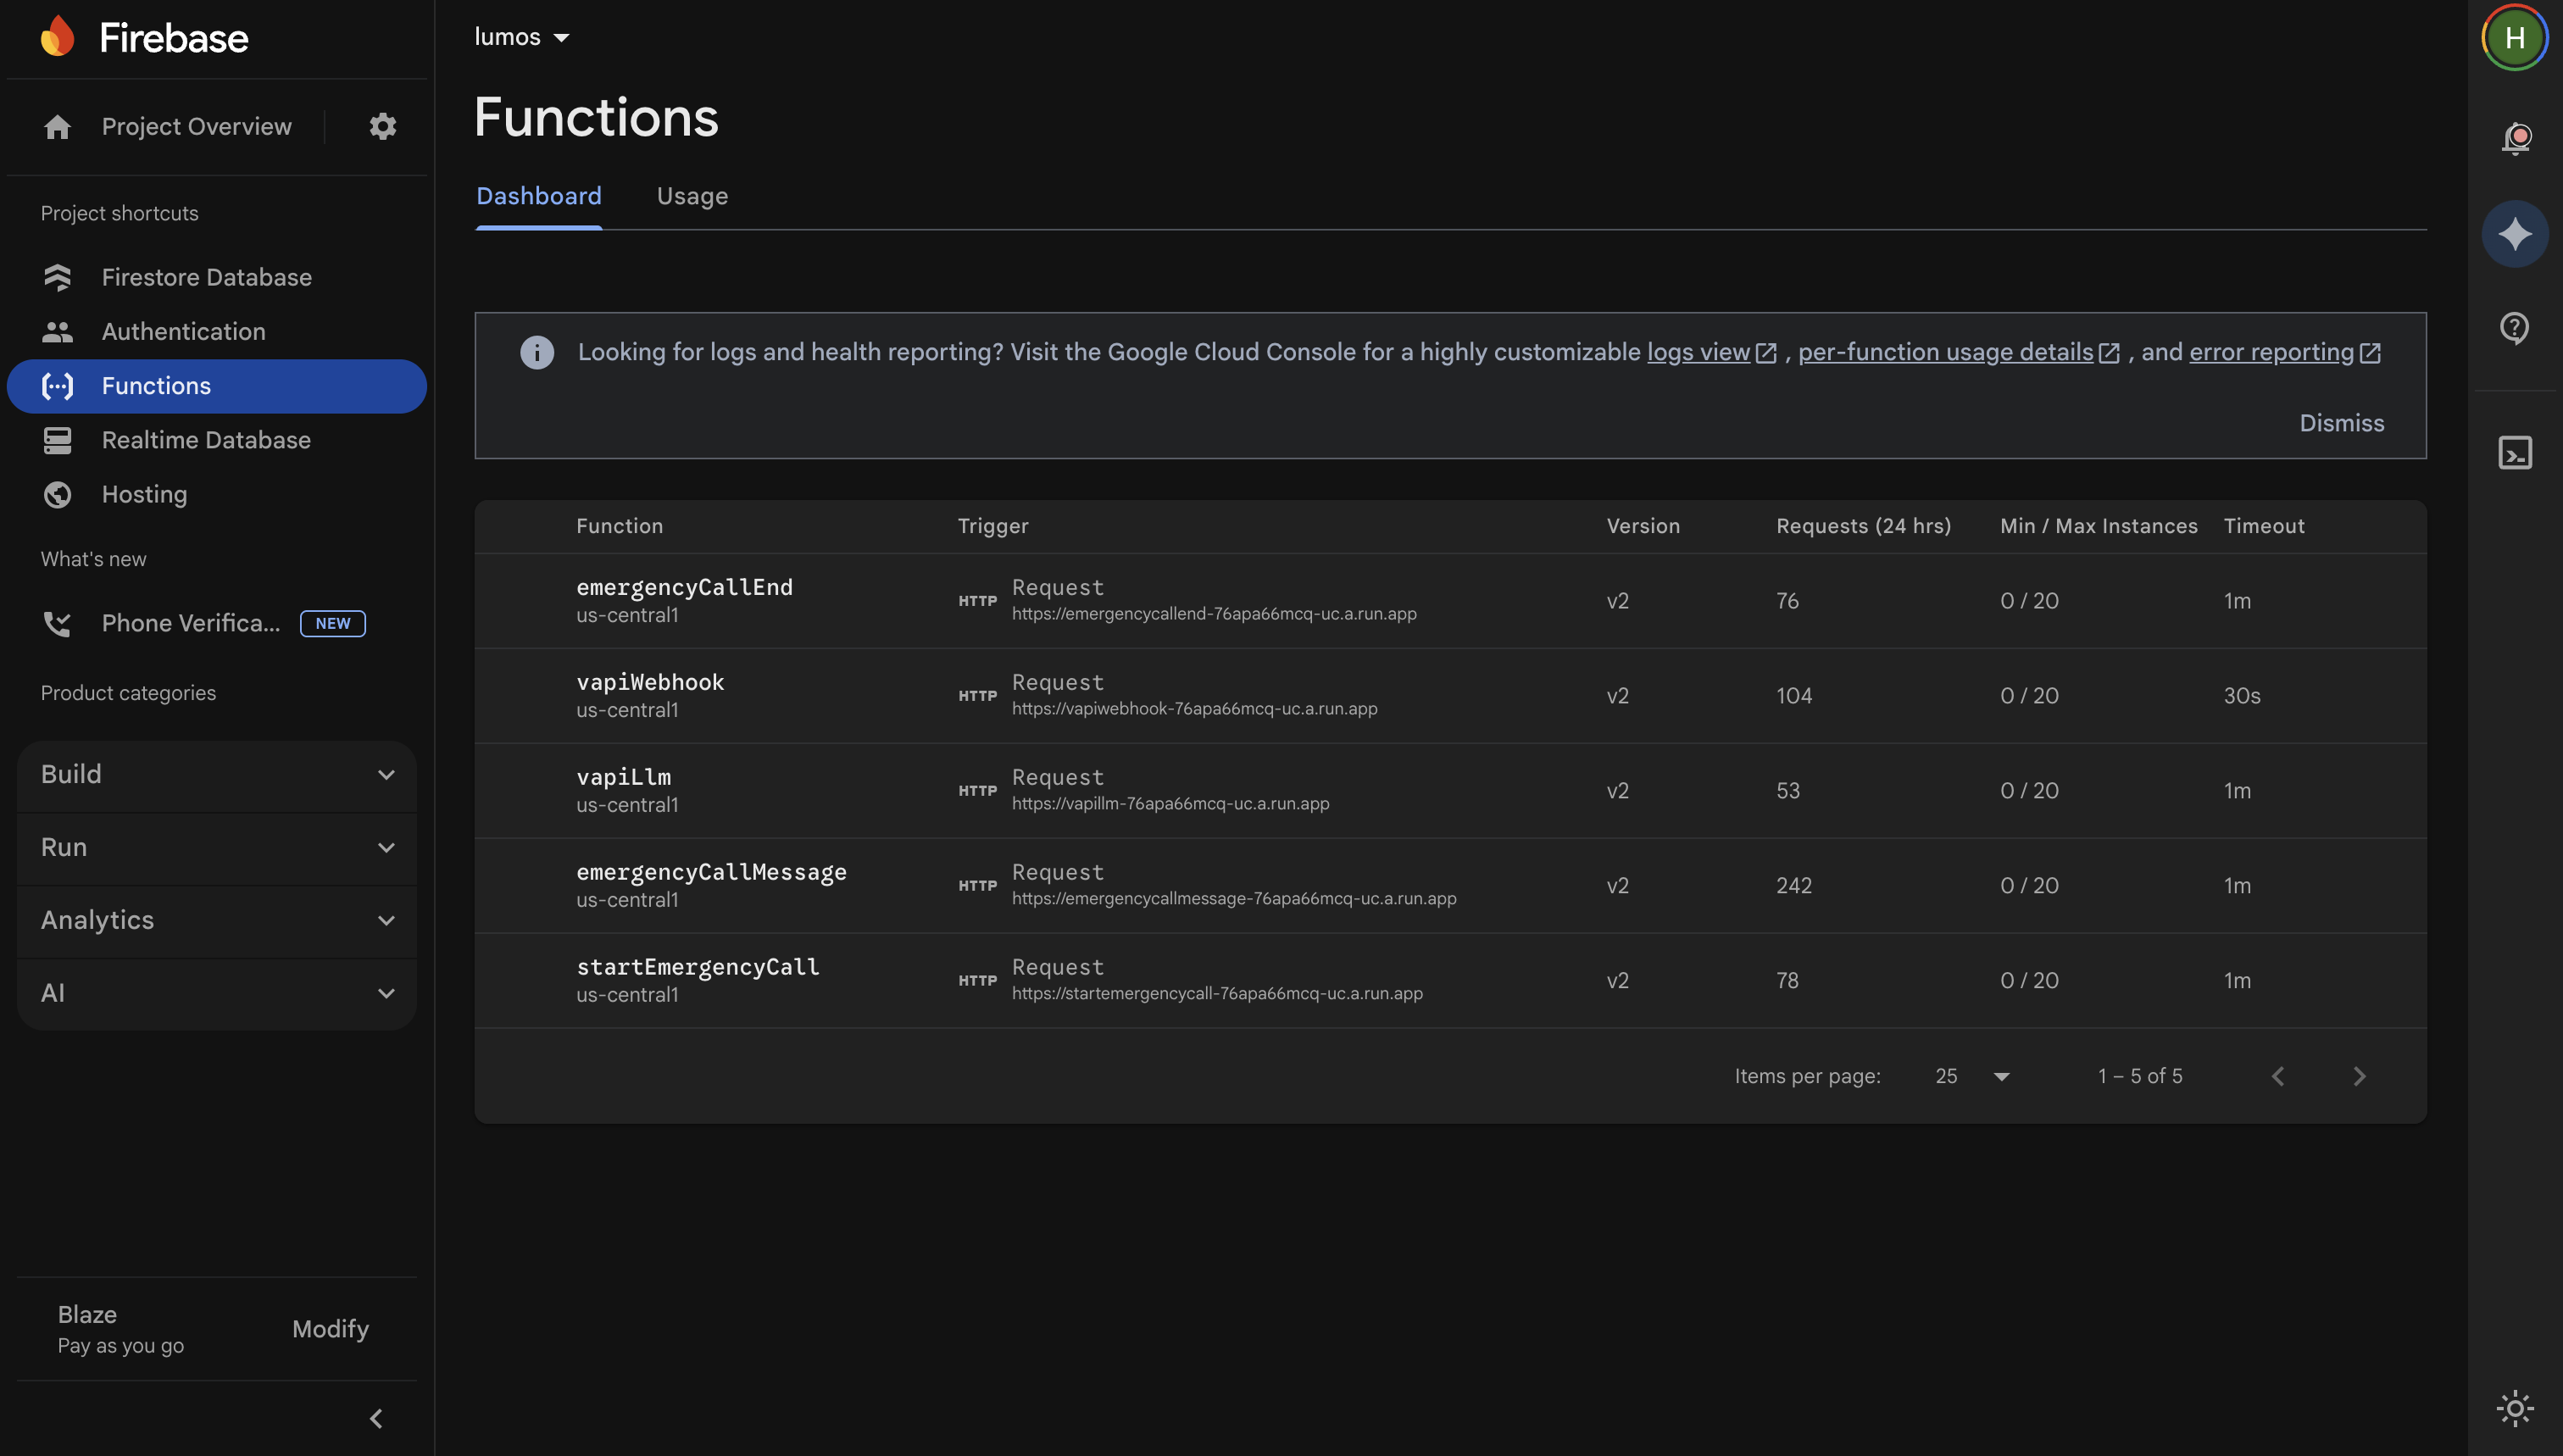
Task: Open the help question mark icon
Action: pyautogui.click(x=2514, y=328)
